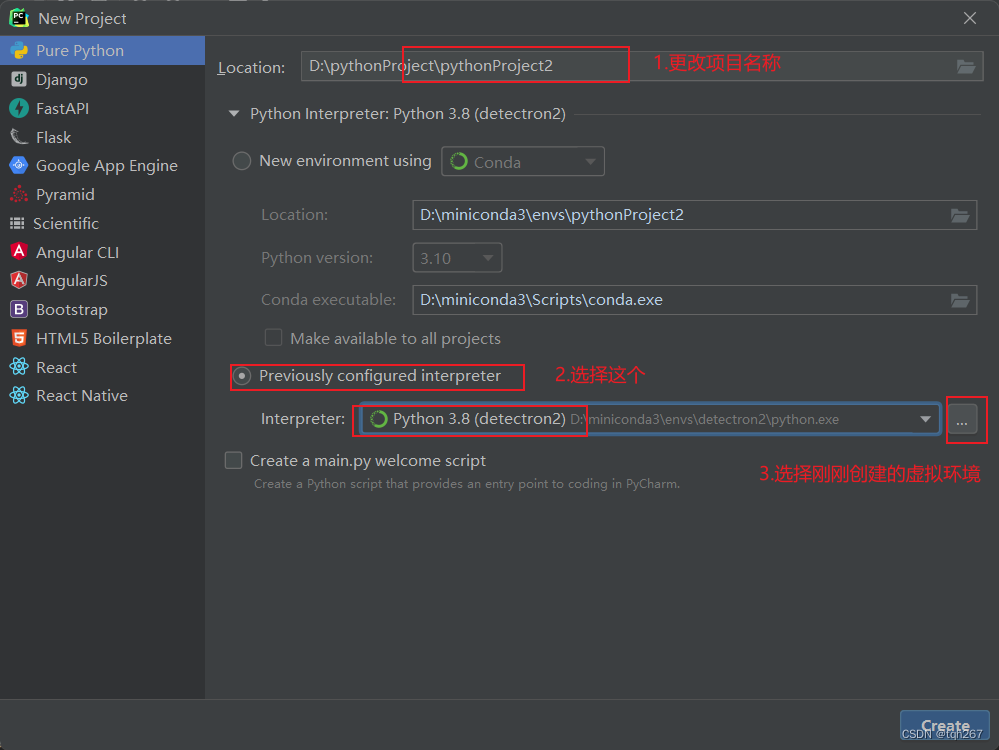Click the Create button
The width and height of the screenshot is (999, 750).
coord(943,726)
